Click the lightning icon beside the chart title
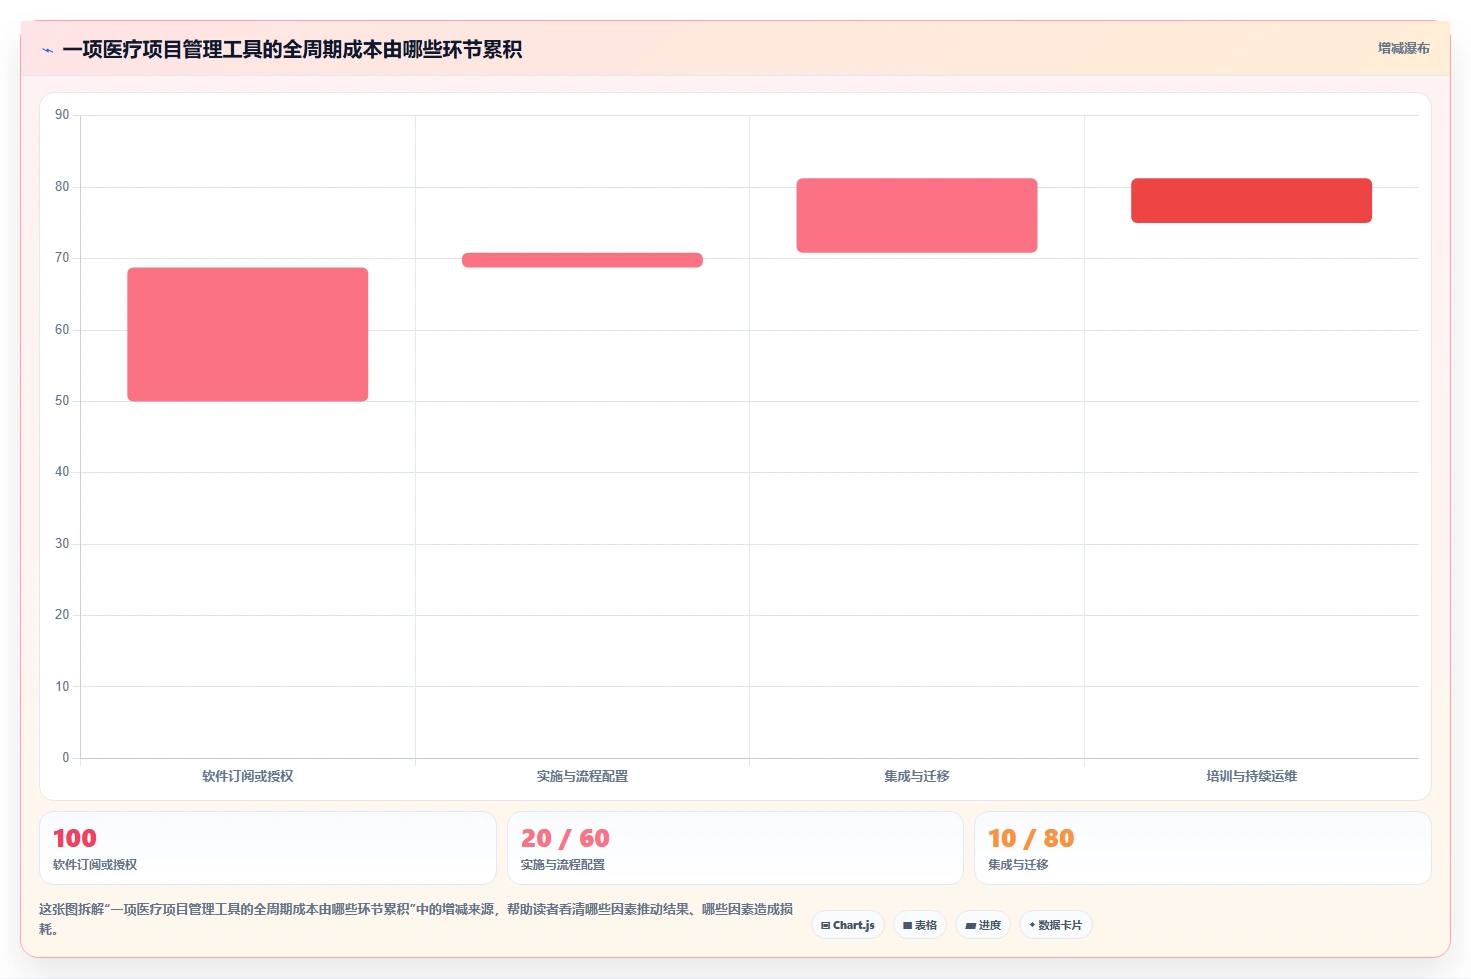This screenshot has height=979, width=1471. click(47, 50)
